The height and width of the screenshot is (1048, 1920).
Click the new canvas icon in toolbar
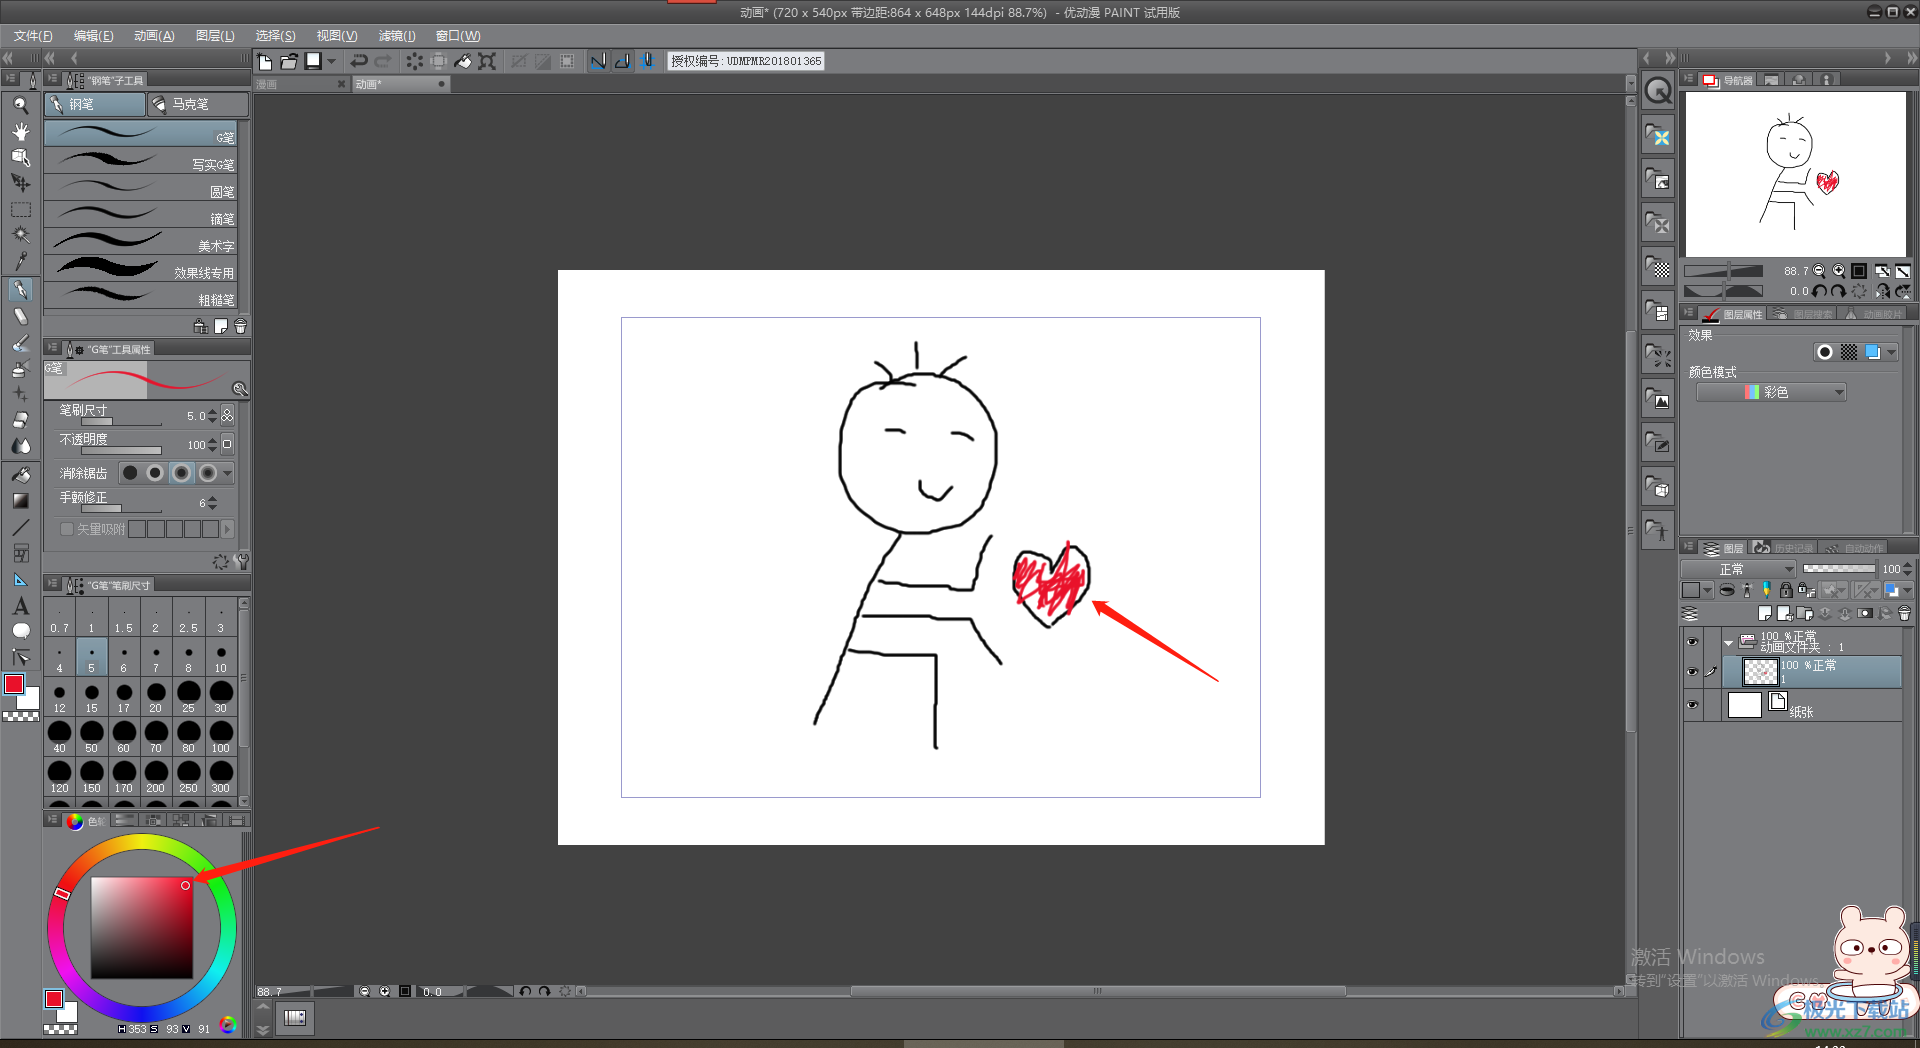coord(265,61)
